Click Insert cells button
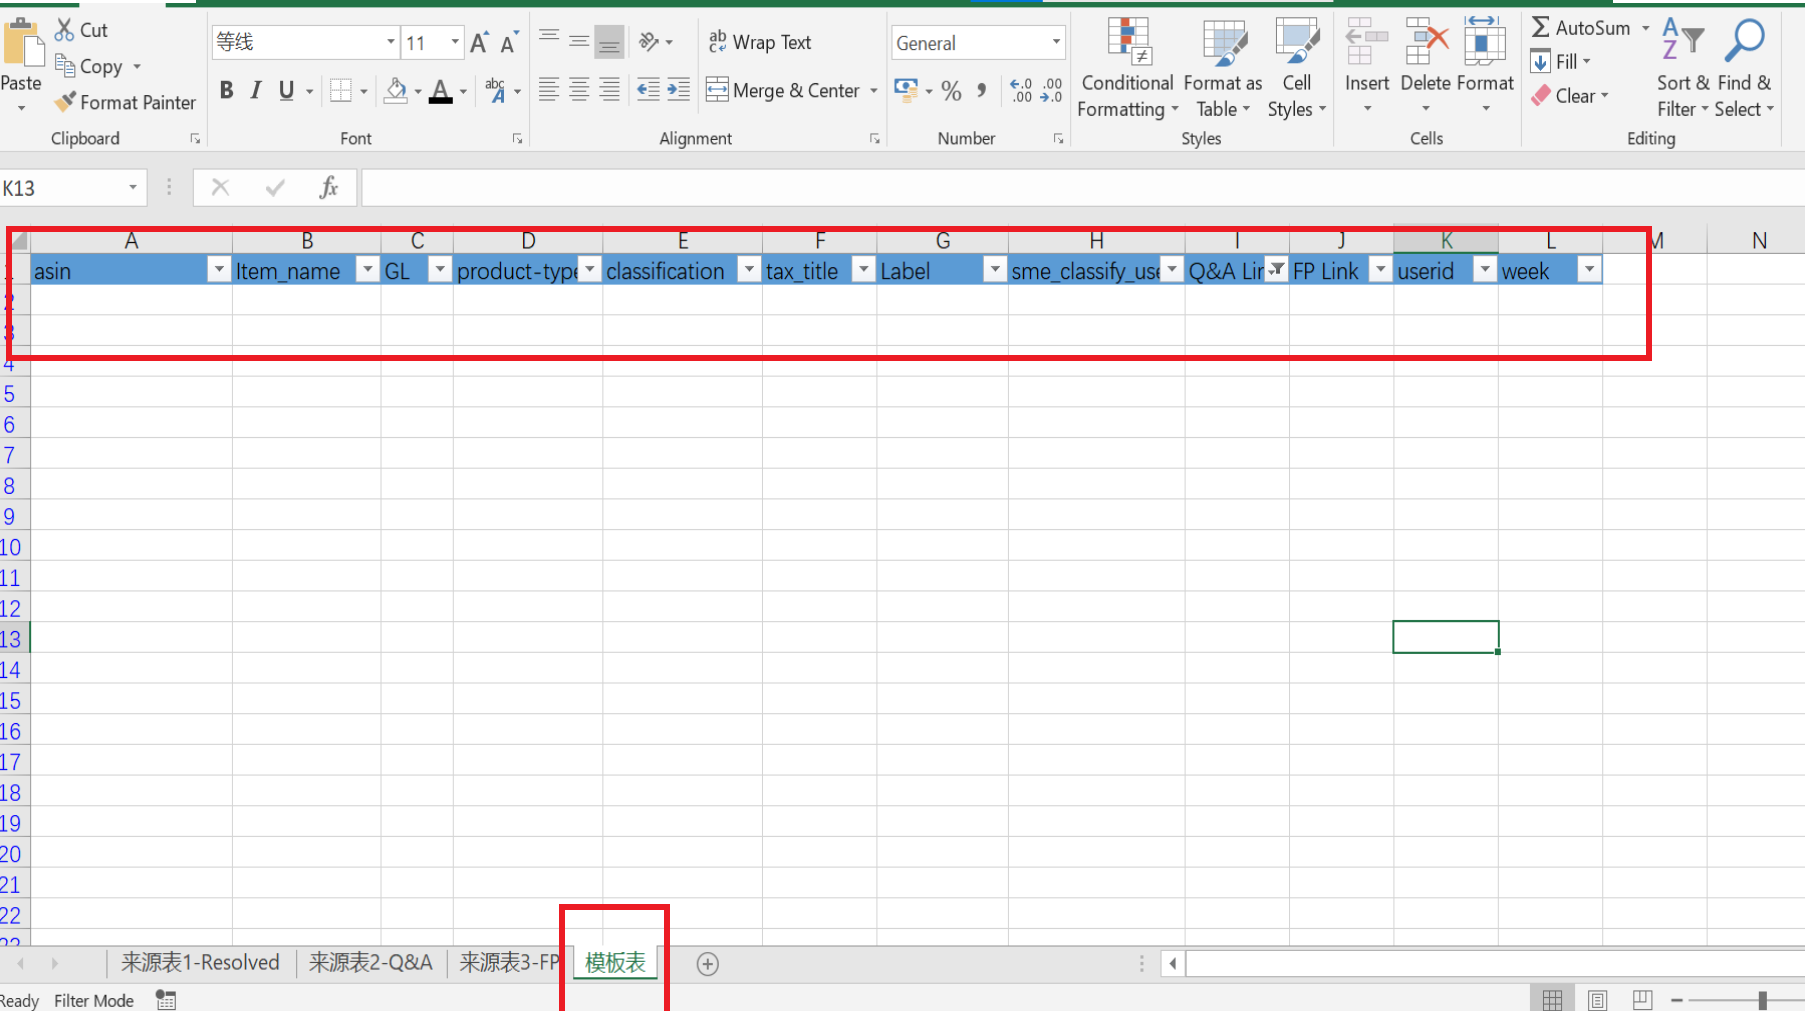Screen dimensions: 1810x1011 (1366, 65)
